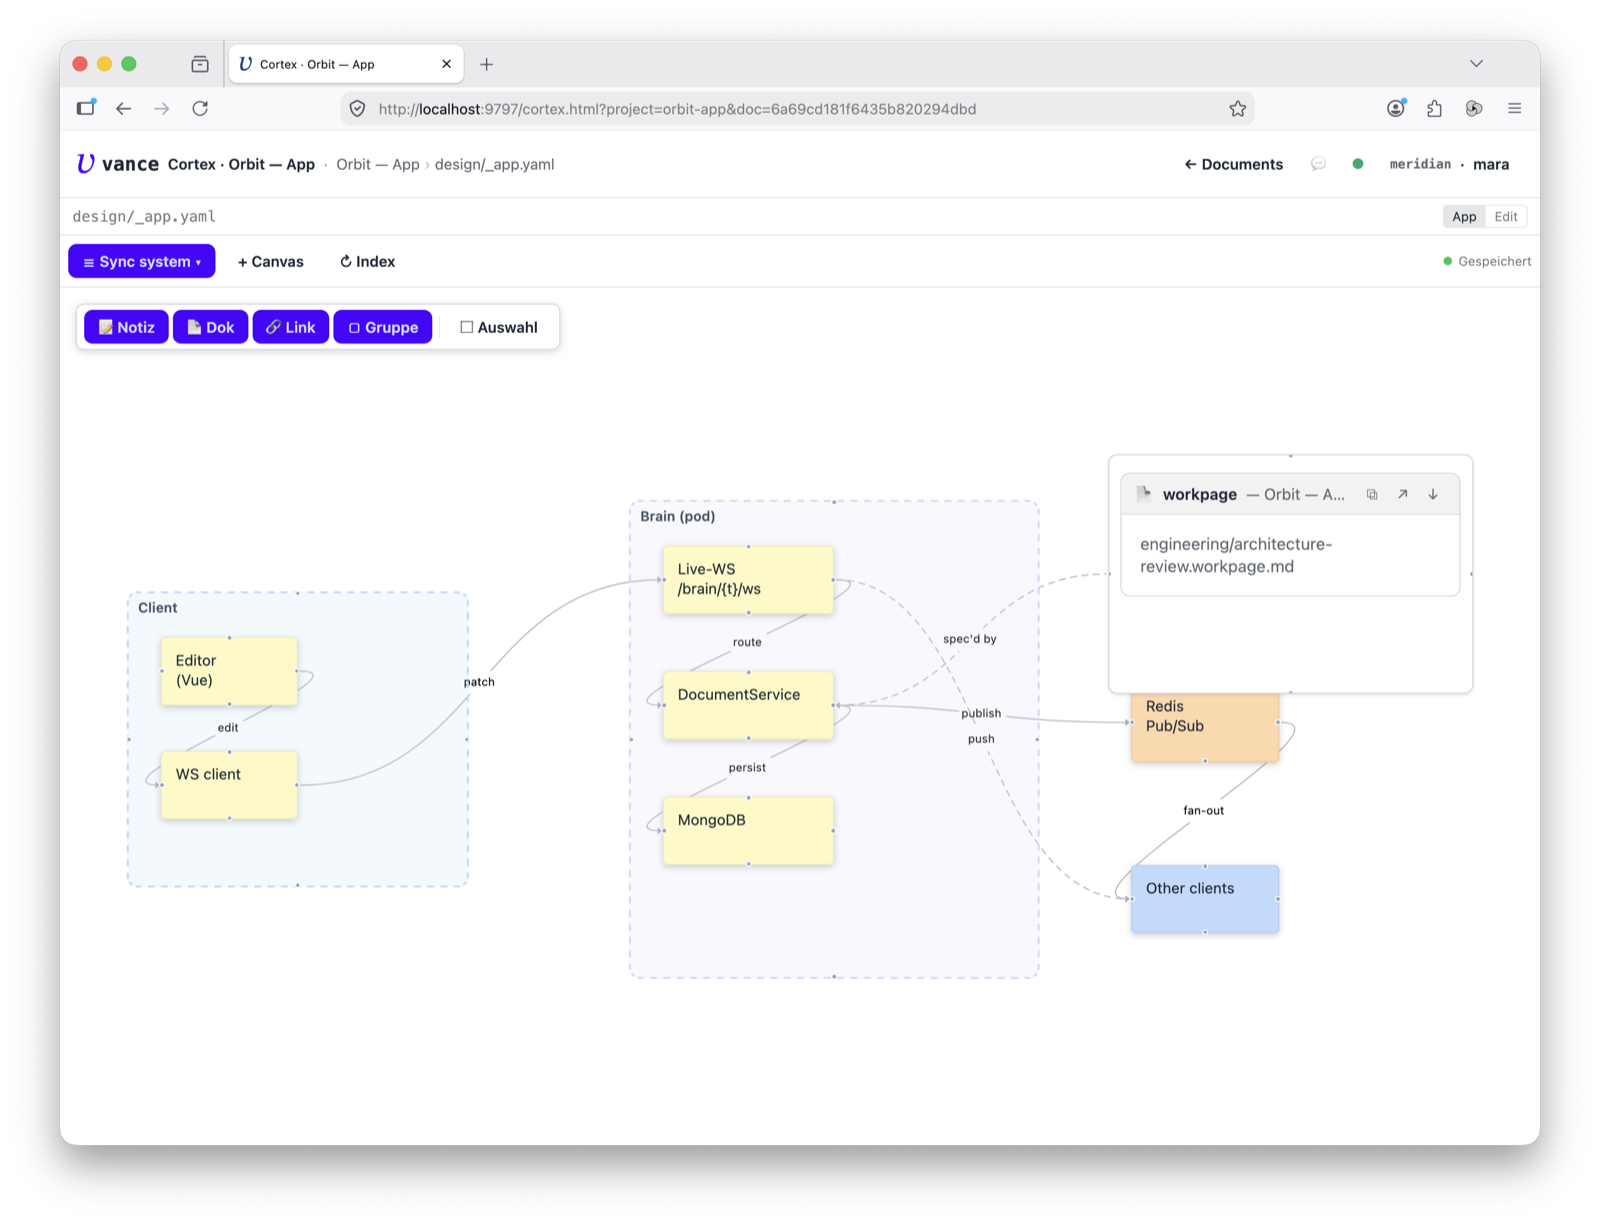
Task: Click the + Canvas button
Action: [x=270, y=261]
